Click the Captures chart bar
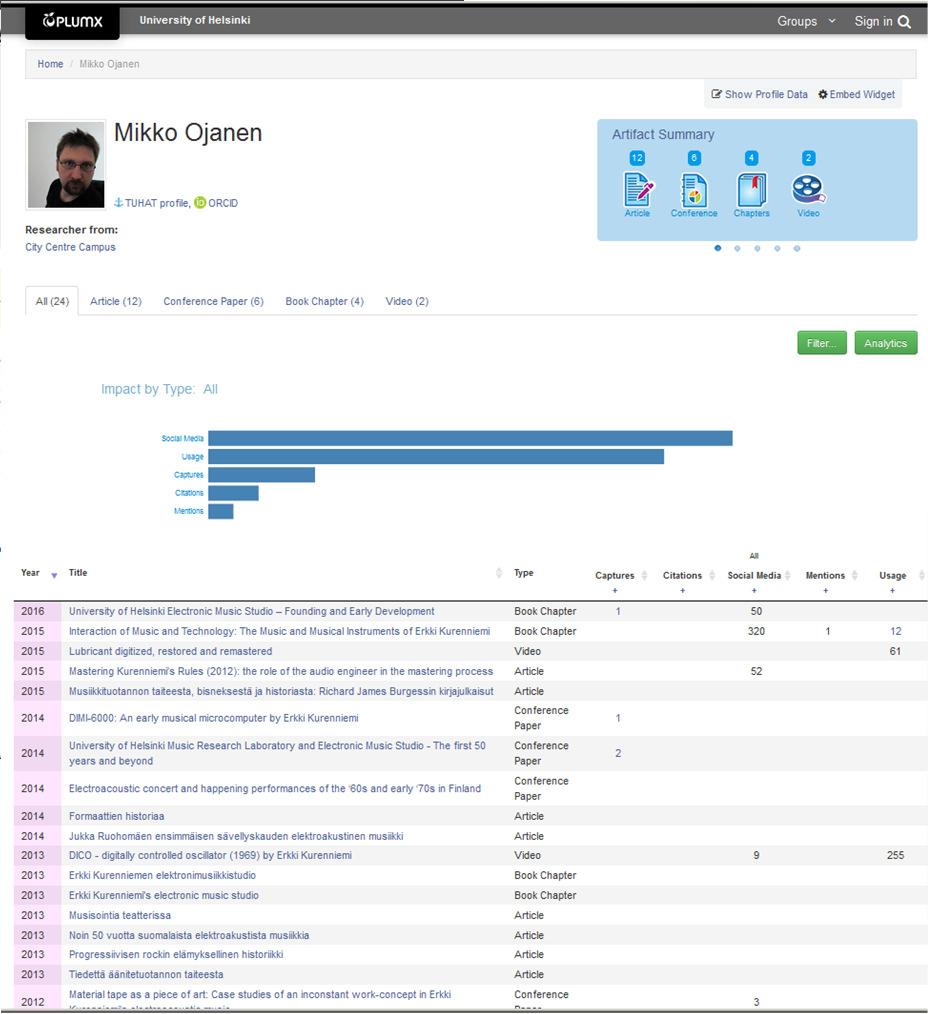This screenshot has height=1014, width=928. point(261,475)
